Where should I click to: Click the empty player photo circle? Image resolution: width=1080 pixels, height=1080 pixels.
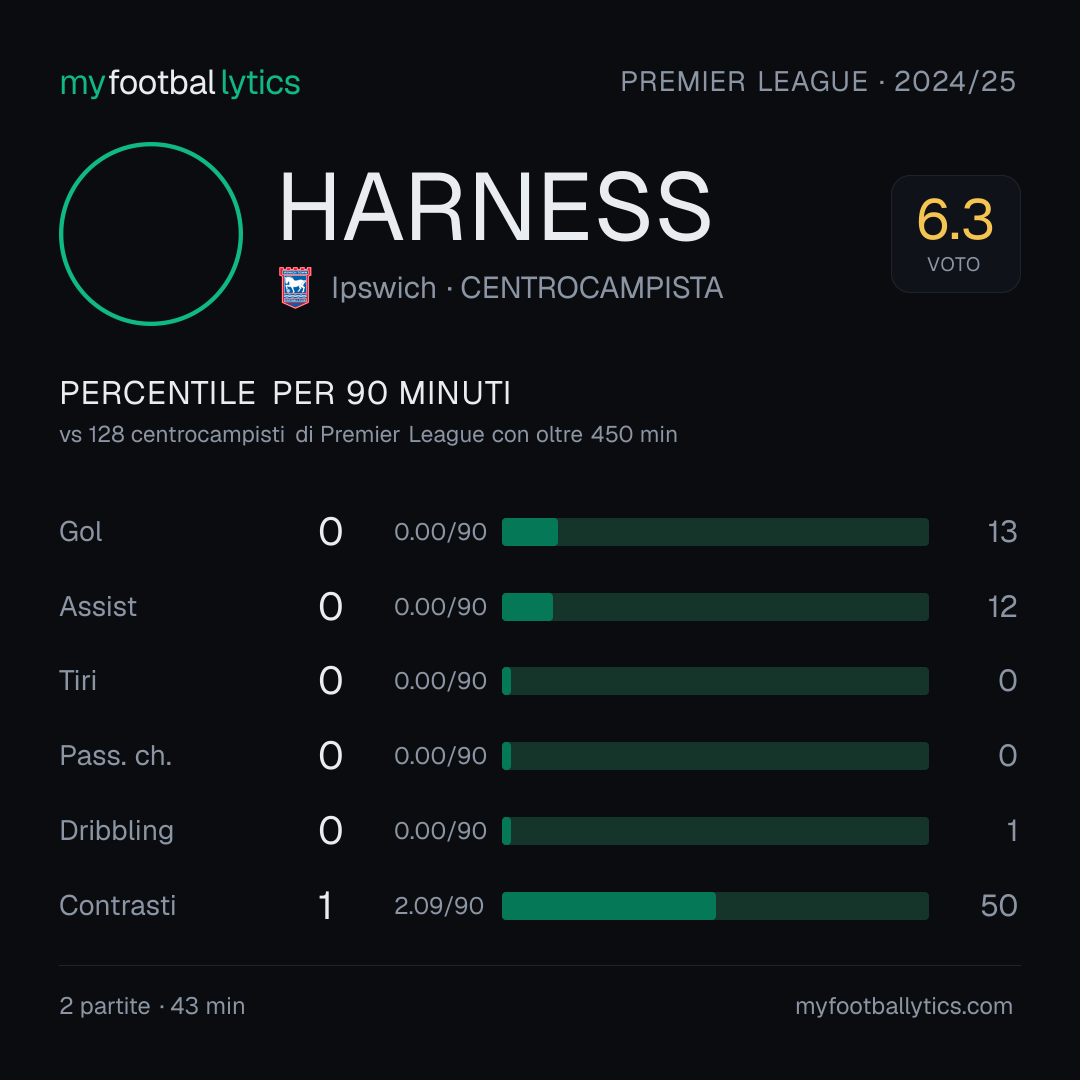[151, 233]
